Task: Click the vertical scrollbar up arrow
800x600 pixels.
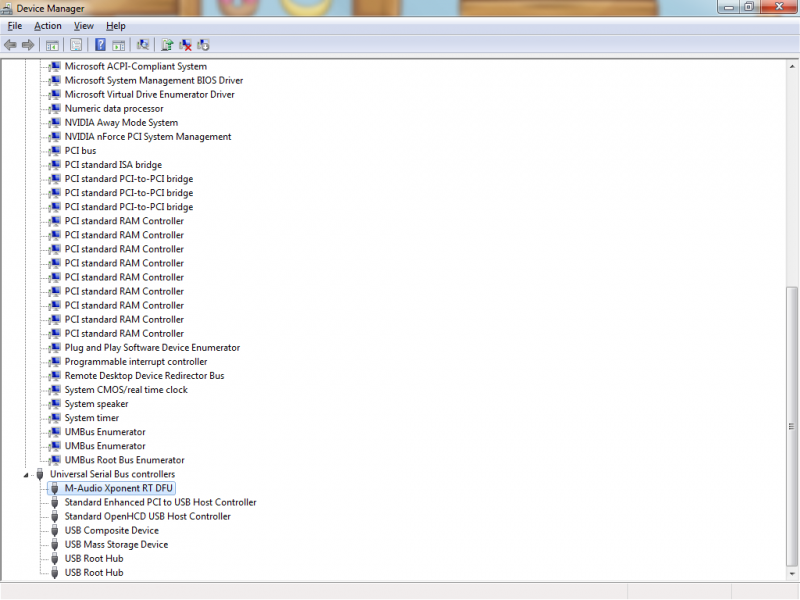Action: click(x=792, y=64)
